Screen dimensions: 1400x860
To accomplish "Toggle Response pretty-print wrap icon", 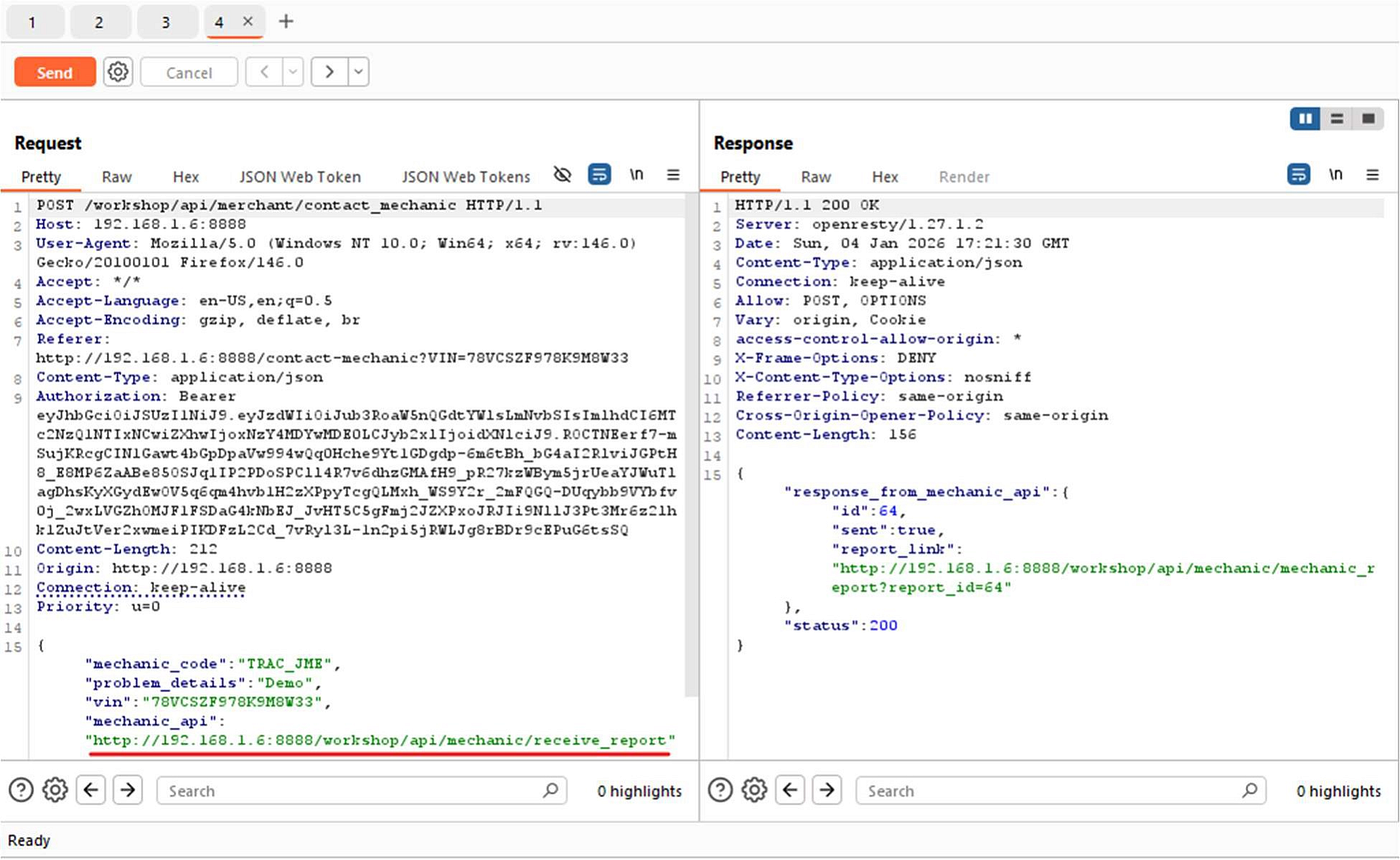I will [x=1298, y=175].
